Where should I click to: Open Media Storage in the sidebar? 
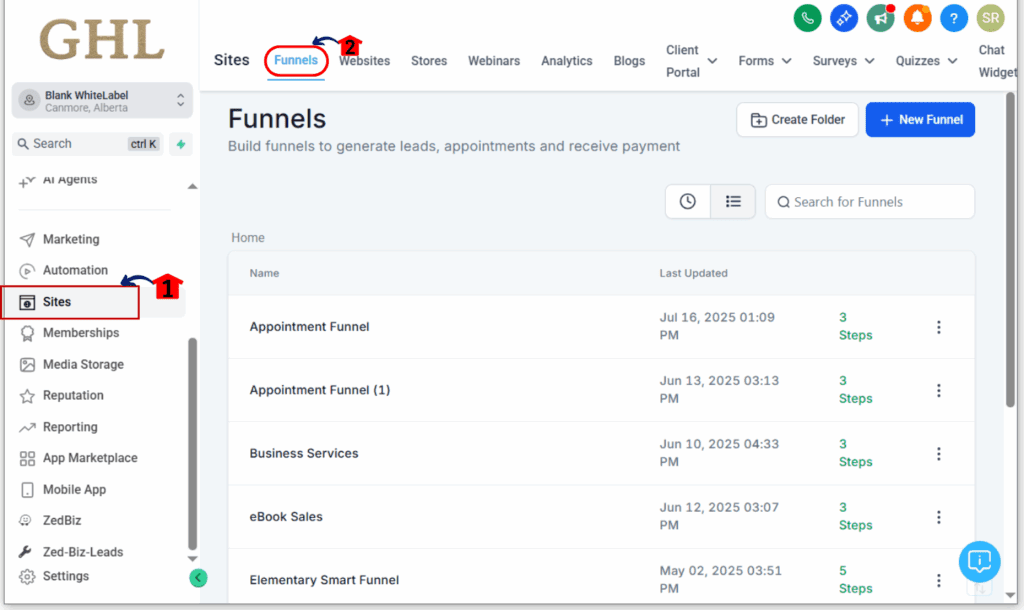pos(83,364)
